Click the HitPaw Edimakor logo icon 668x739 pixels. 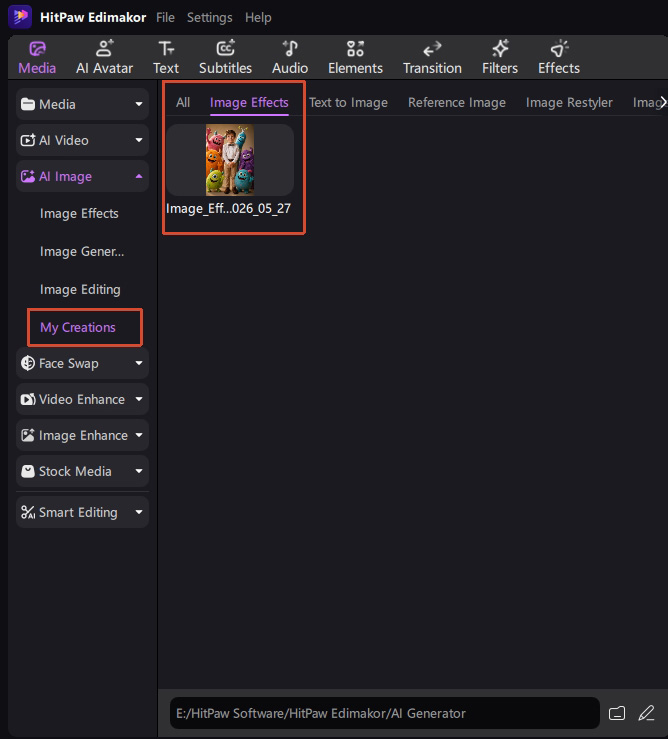tap(20, 16)
